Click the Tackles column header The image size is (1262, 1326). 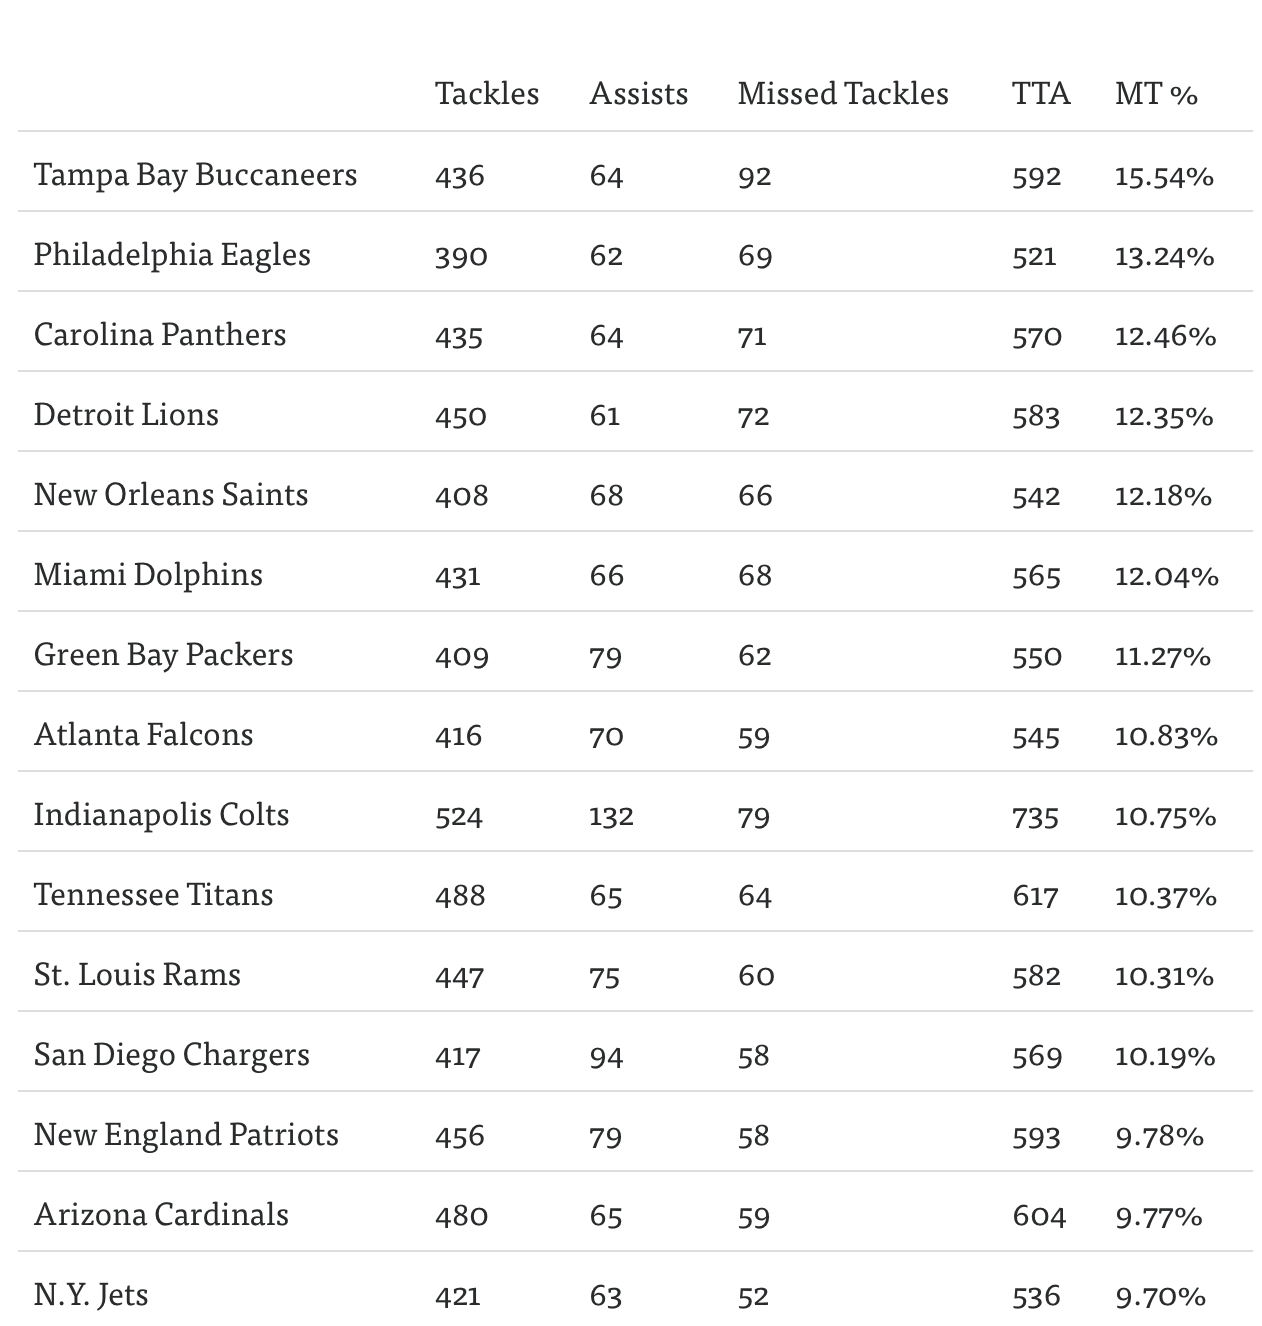coord(486,93)
